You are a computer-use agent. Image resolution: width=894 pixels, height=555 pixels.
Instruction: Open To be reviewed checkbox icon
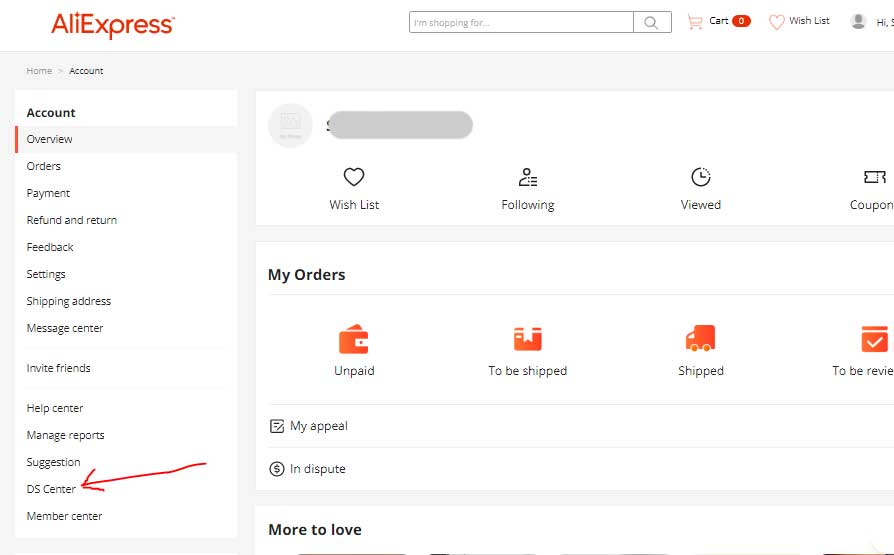click(874, 339)
